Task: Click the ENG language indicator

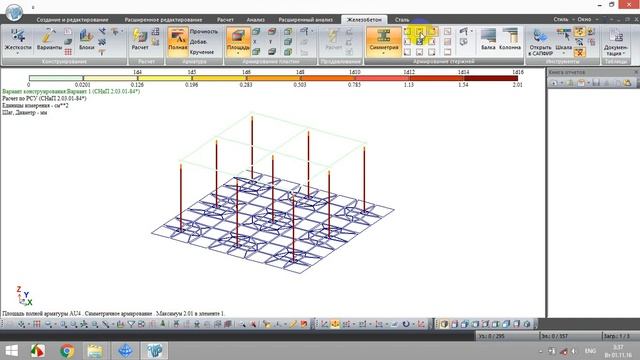Action: [590, 351]
